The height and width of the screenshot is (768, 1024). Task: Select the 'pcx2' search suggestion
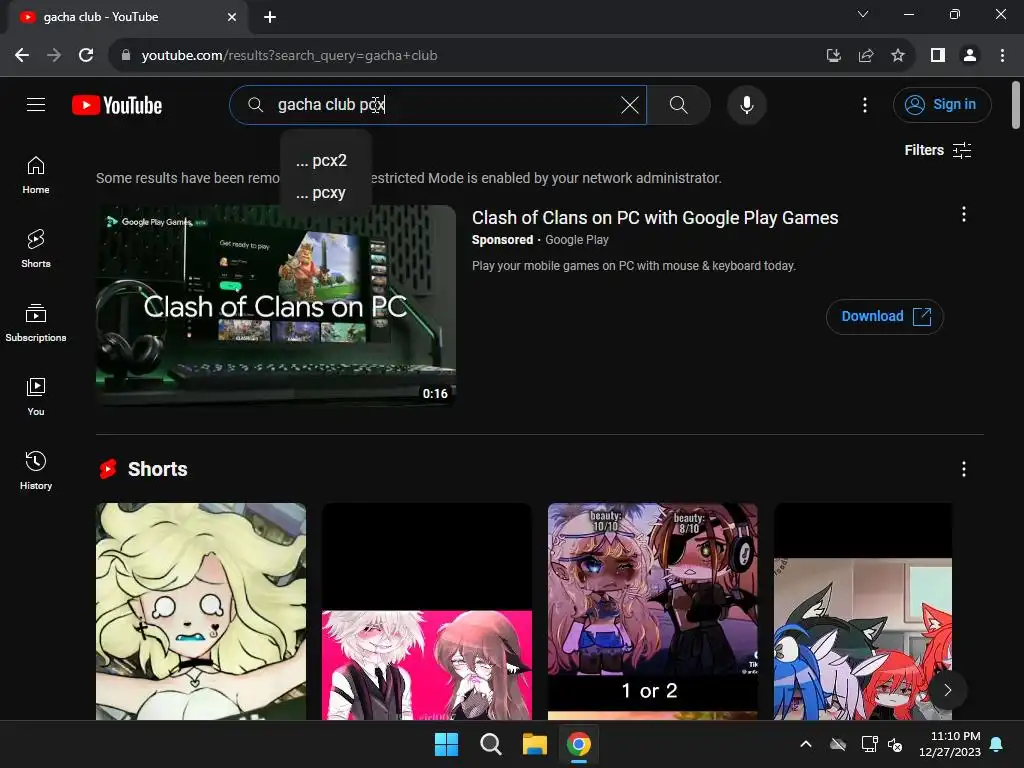pos(326,161)
